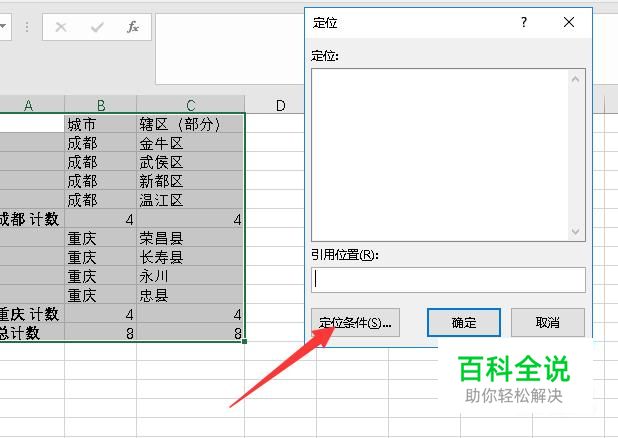This screenshot has width=618, height=438.
Task: Click the cell 重庆 计数
Action: click(32, 314)
